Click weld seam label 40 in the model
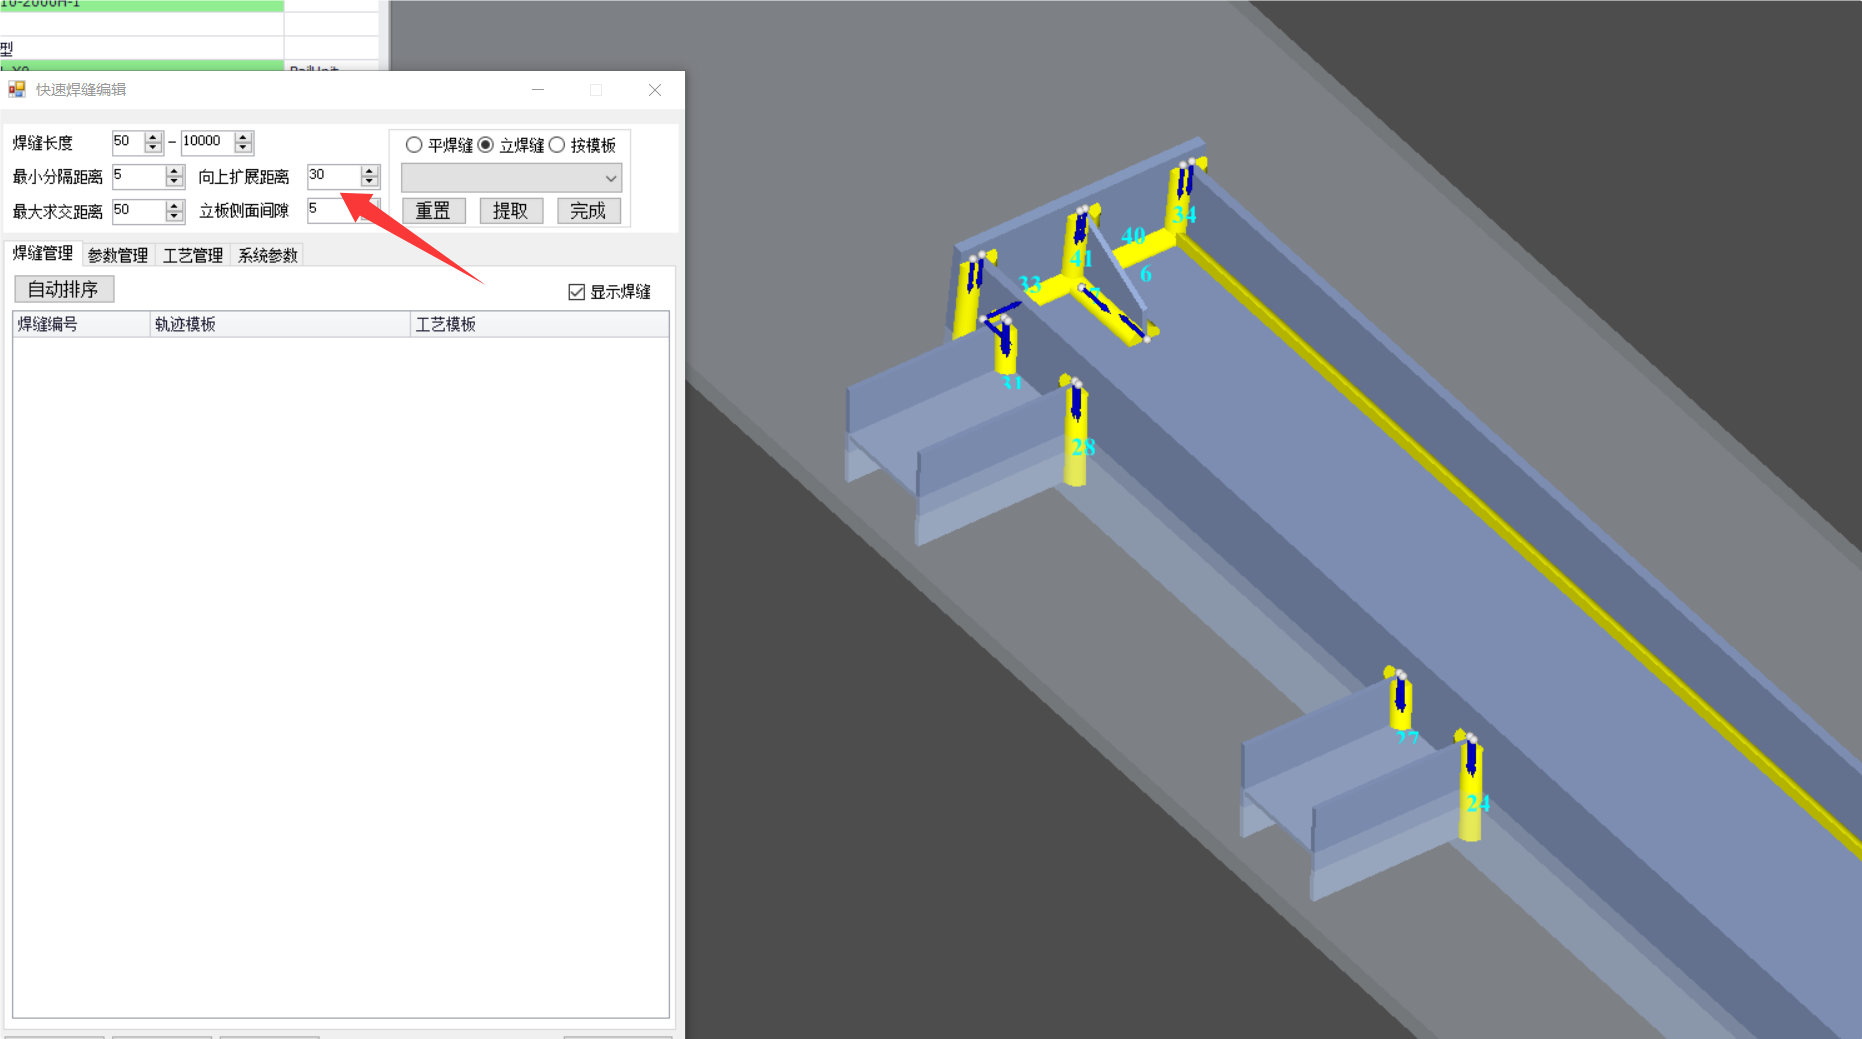This screenshot has width=1862, height=1039. tap(1132, 236)
